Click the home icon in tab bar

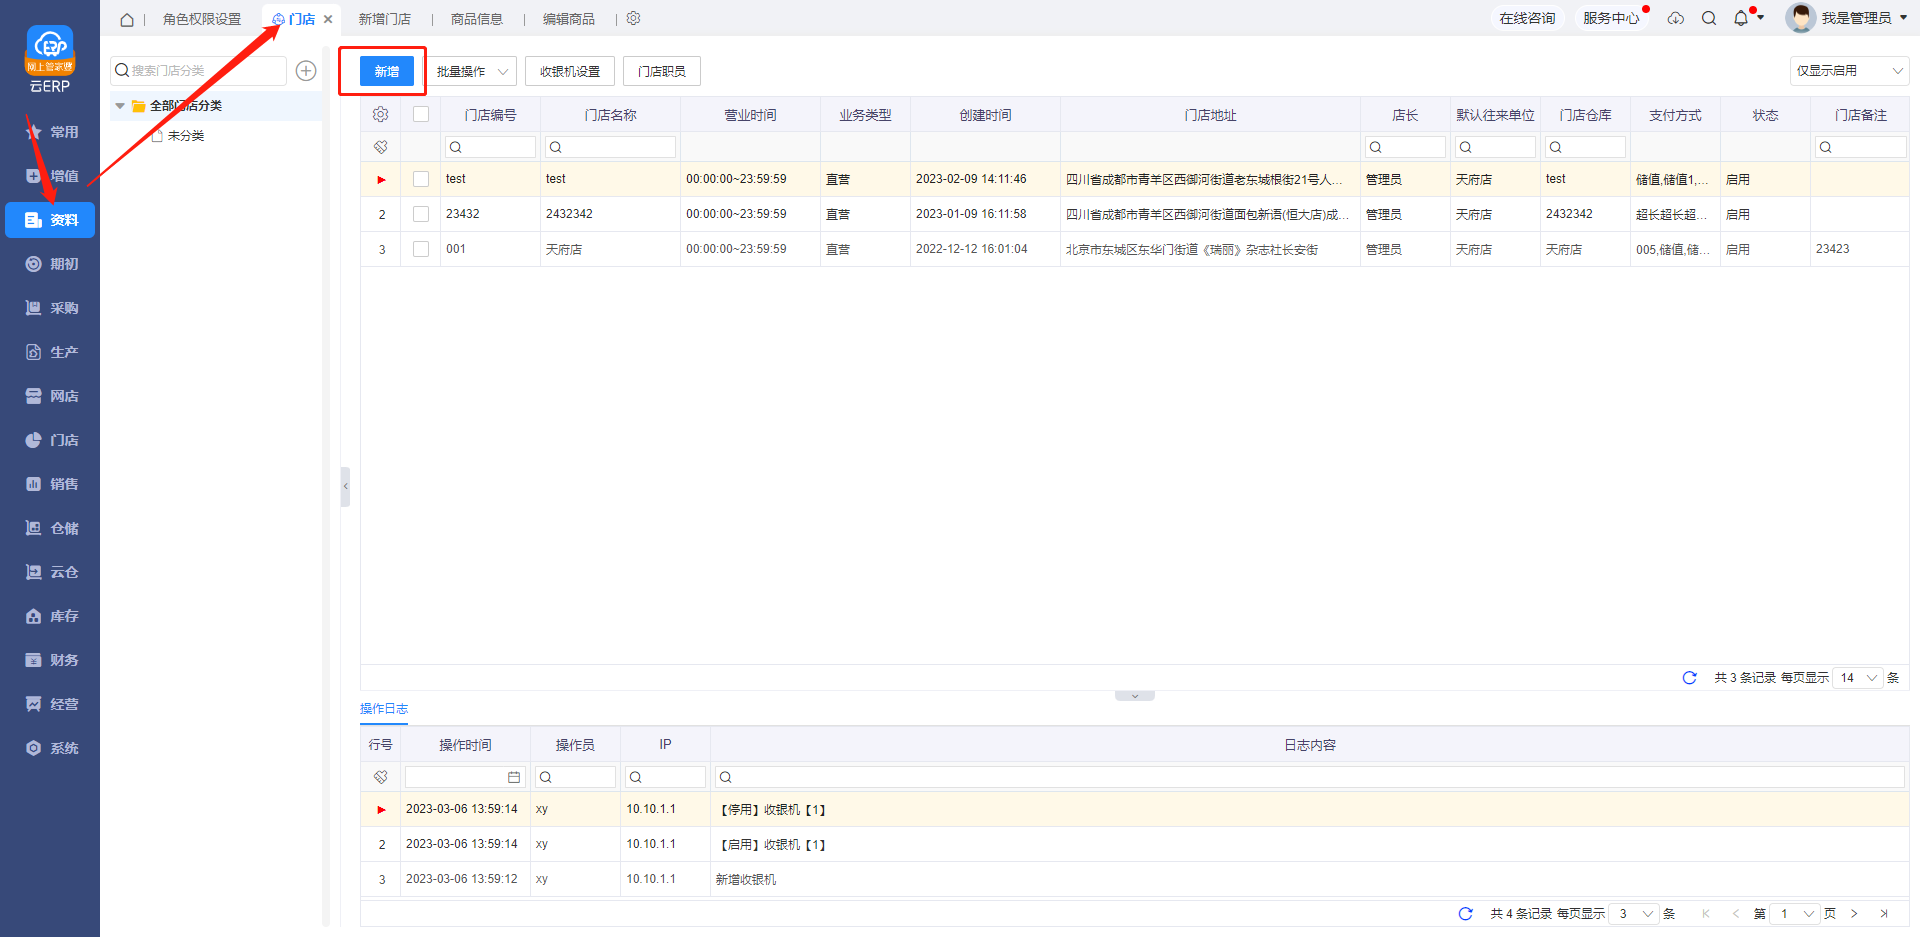tap(127, 19)
